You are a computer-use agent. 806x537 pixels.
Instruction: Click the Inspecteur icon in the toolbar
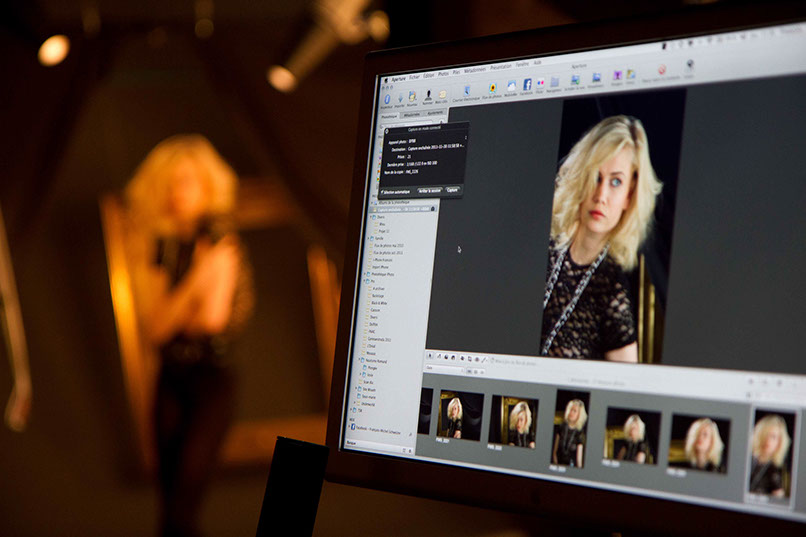pos(388,98)
